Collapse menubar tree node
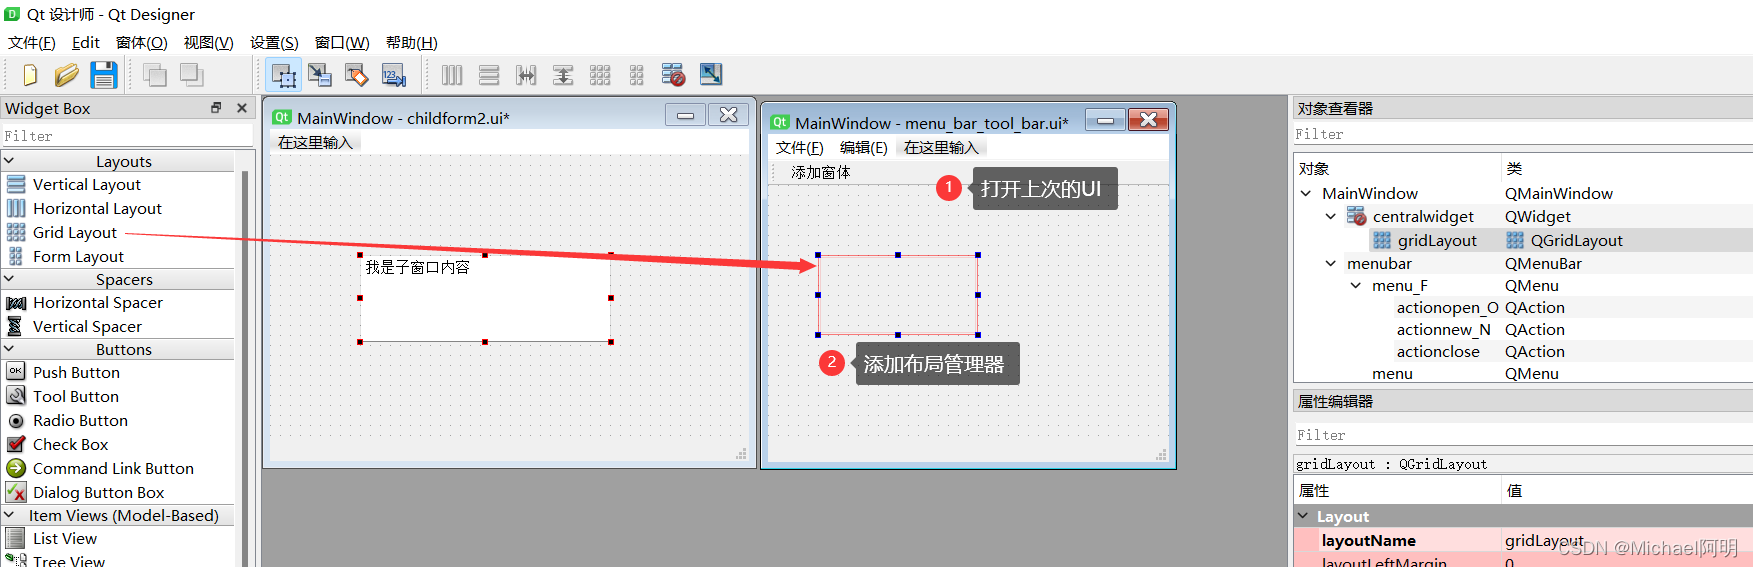 (1331, 263)
